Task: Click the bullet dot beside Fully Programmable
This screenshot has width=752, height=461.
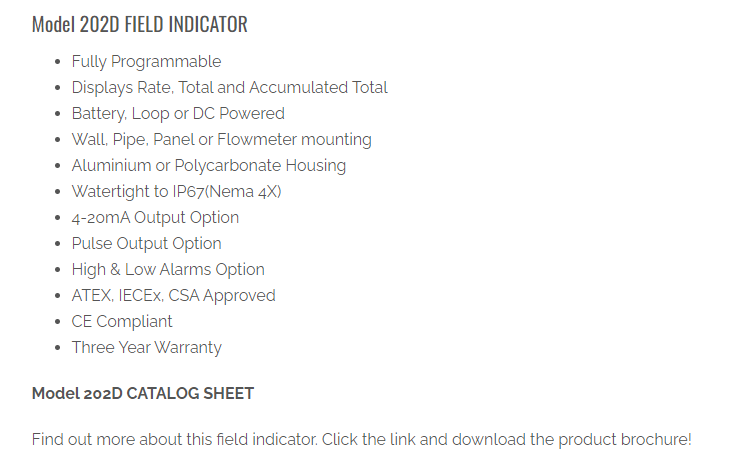Action: point(58,63)
